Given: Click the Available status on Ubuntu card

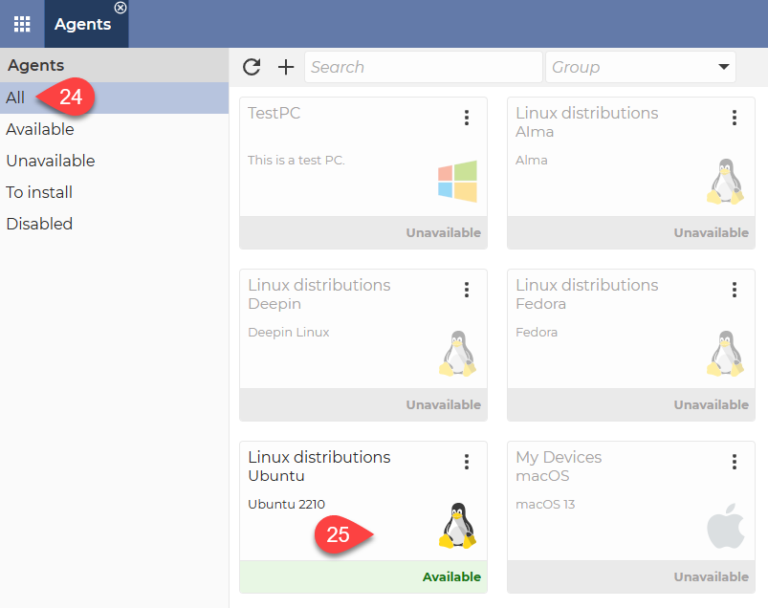Looking at the screenshot, I should [452, 577].
